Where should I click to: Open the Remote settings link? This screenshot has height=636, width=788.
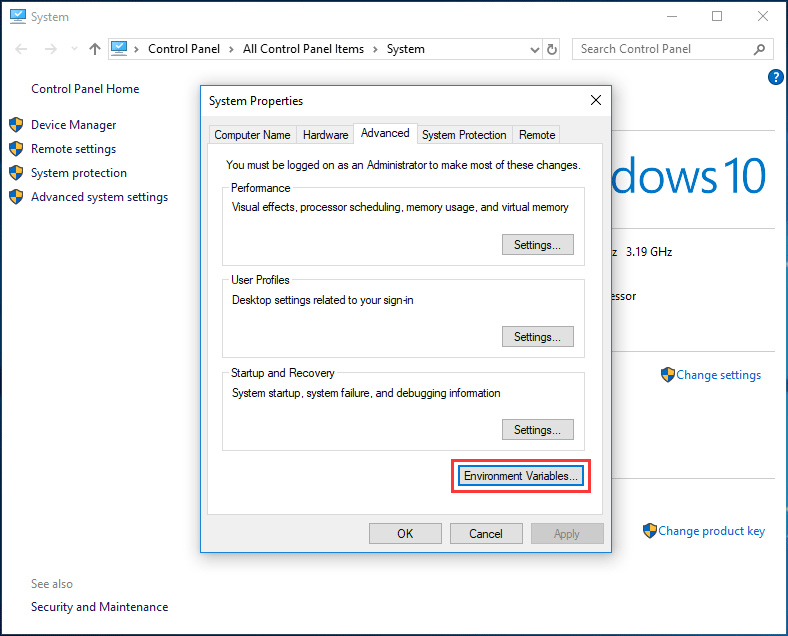(x=73, y=149)
